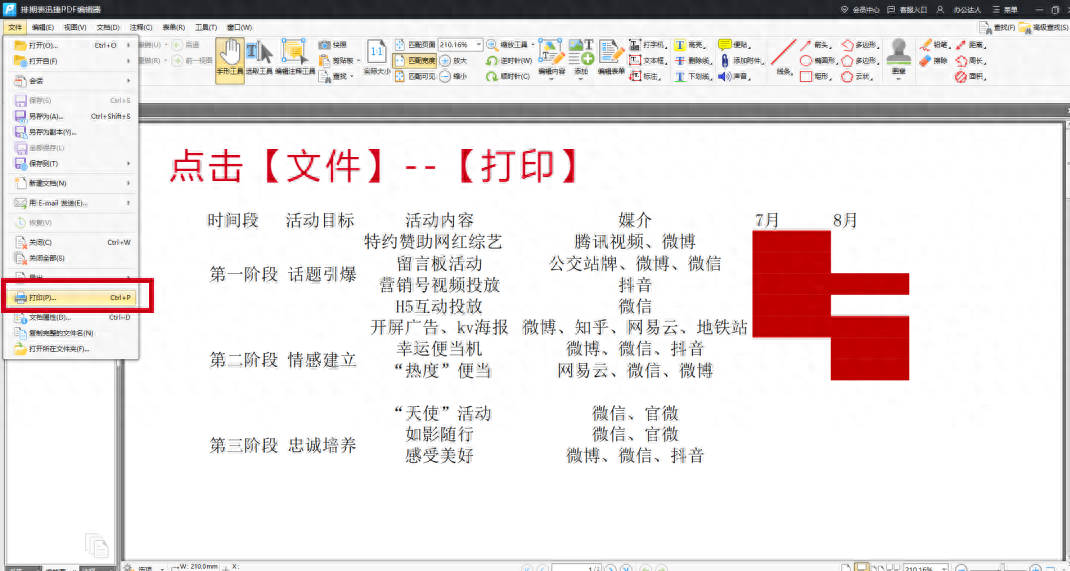The image size is (1070, 571).
Task: Add a 便贴 sticky note
Action: coord(734,44)
